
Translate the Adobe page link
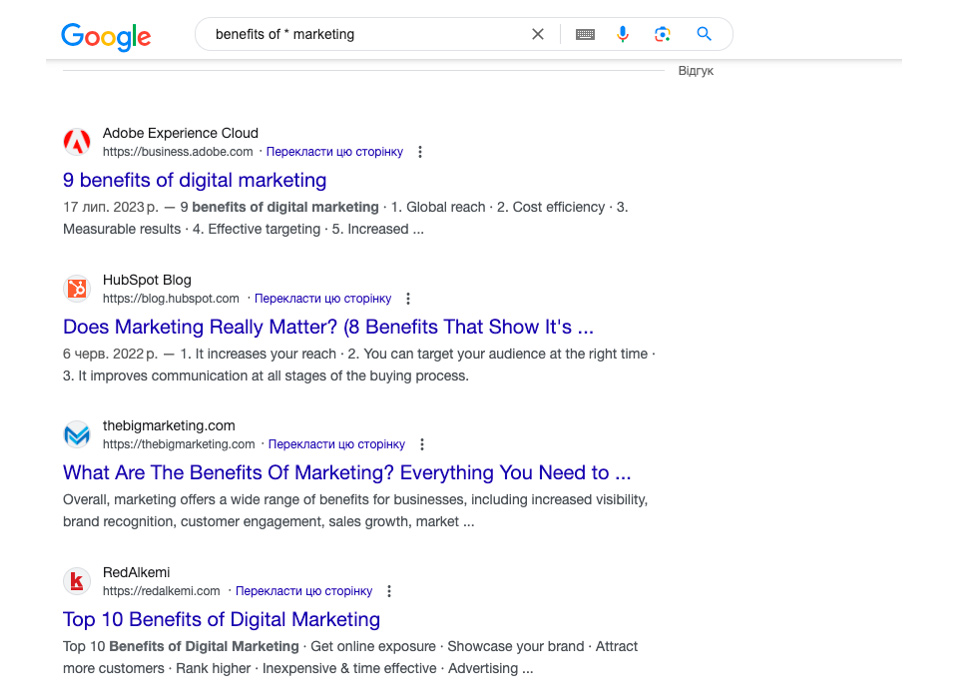(335, 152)
